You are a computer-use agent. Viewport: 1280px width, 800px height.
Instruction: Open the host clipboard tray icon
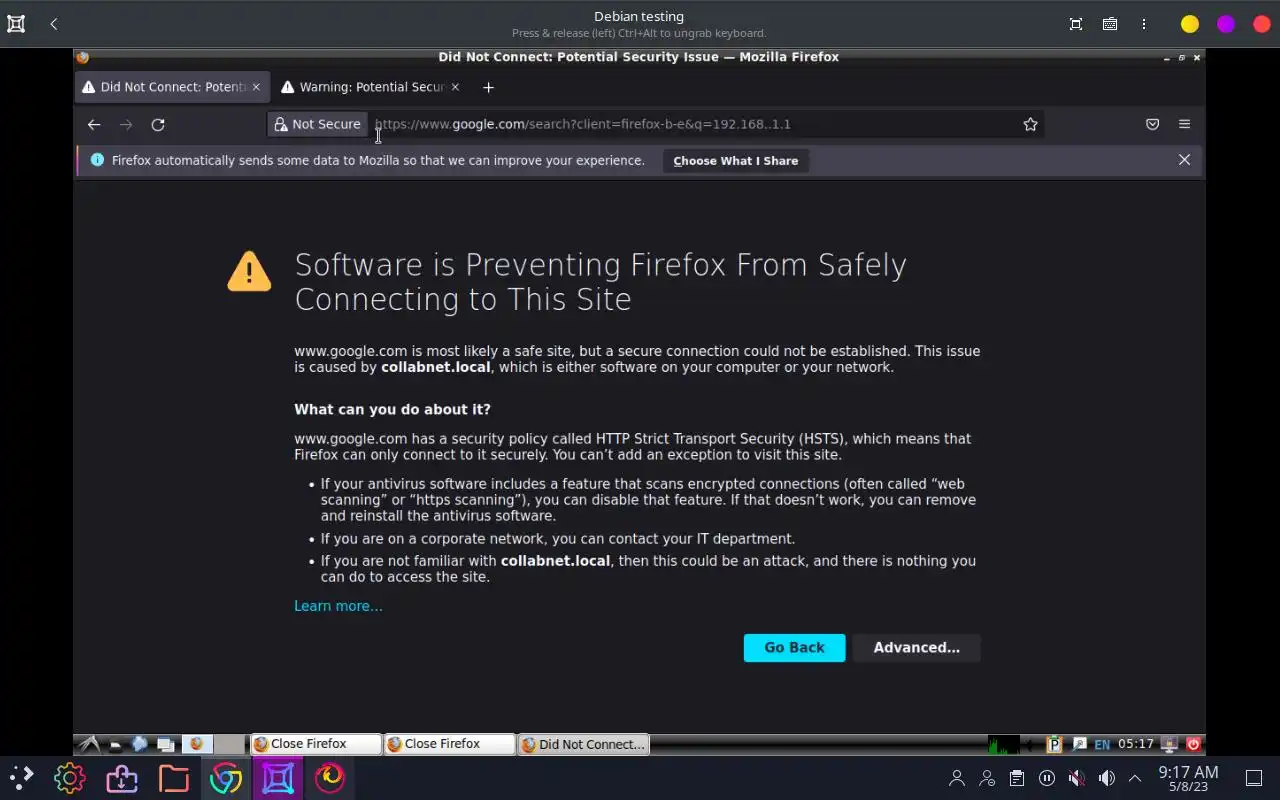[1017, 778]
